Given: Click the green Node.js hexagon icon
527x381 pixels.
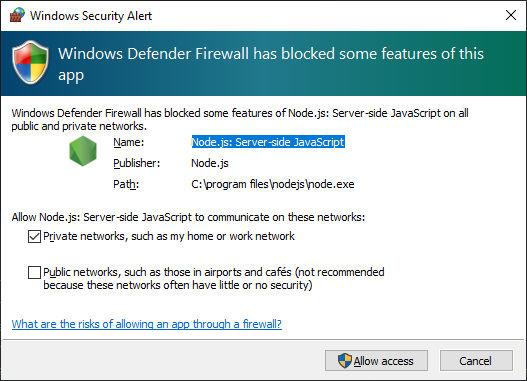Looking at the screenshot, I should (83, 151).
